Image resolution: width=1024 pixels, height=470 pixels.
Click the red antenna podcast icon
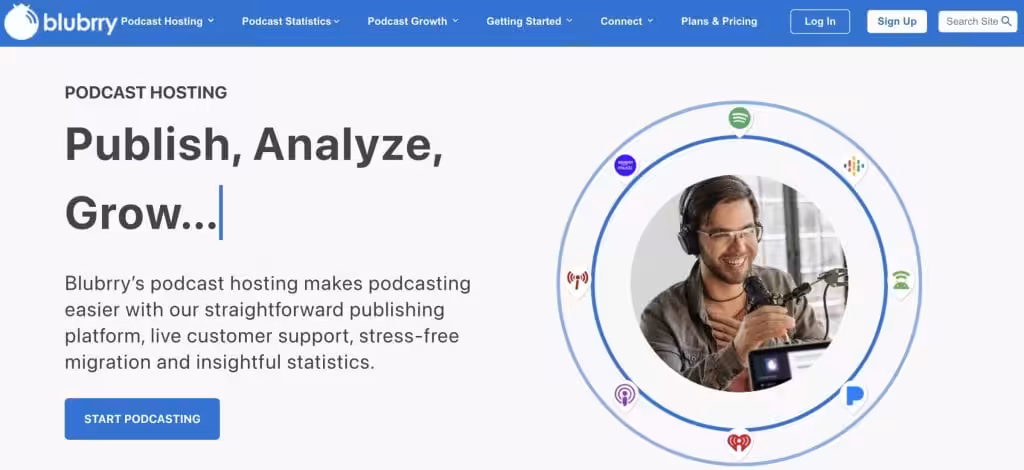point(577,281)
